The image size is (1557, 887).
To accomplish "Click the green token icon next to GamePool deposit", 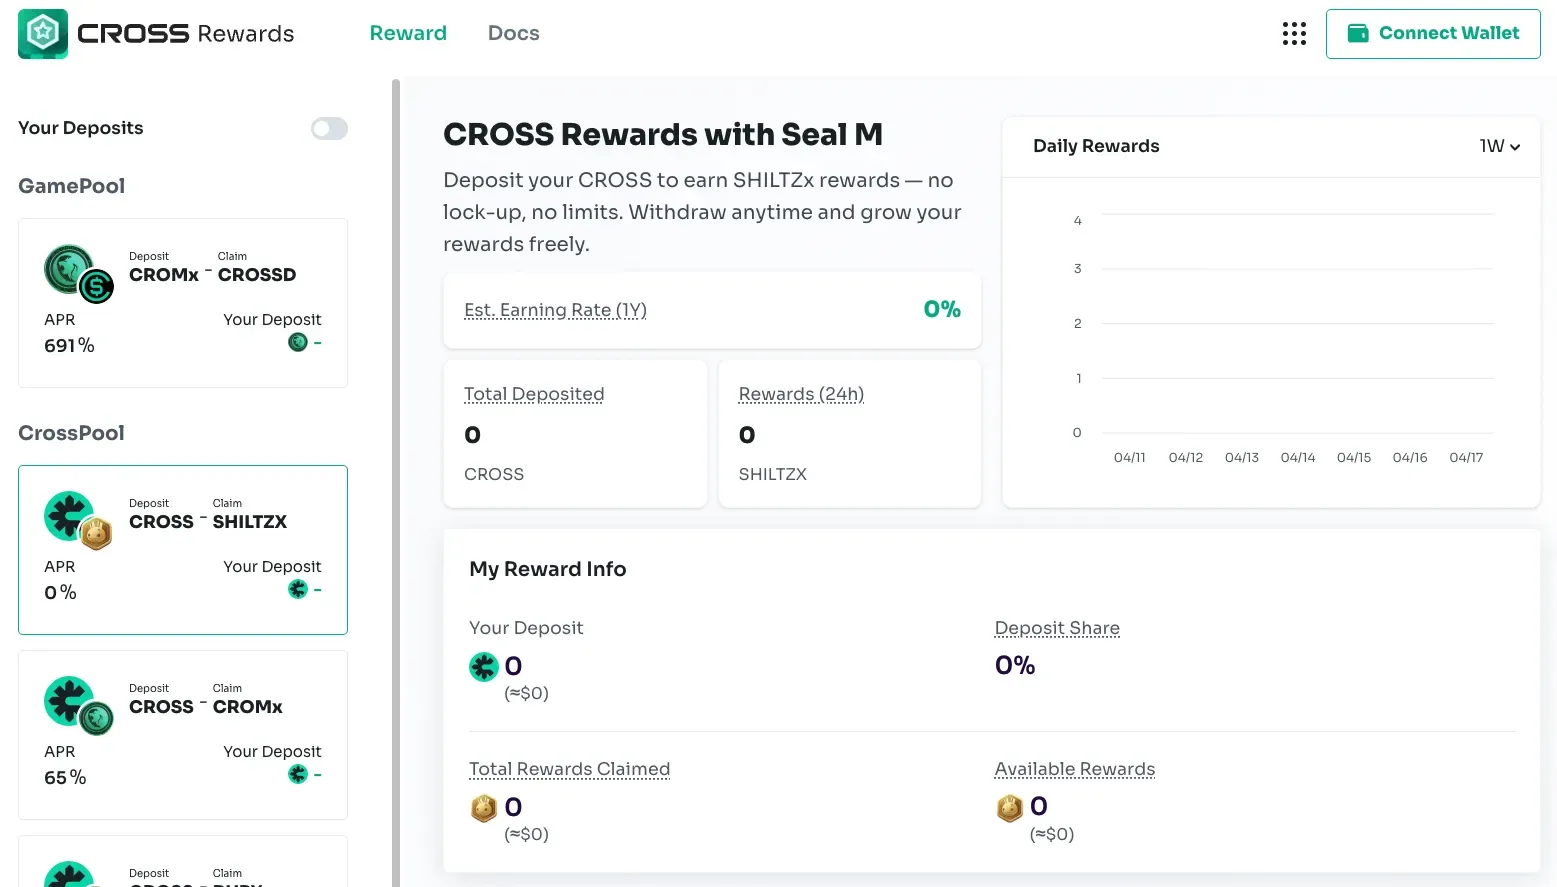I will [298, 342].
